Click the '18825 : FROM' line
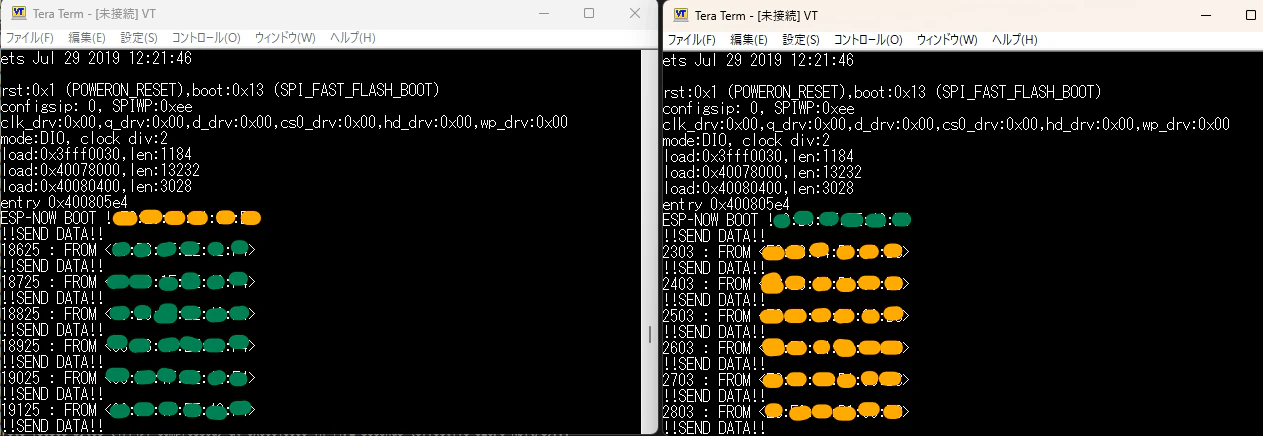Screen dimensions: 1263x436 pyautogui.click(x=128, y=314)
